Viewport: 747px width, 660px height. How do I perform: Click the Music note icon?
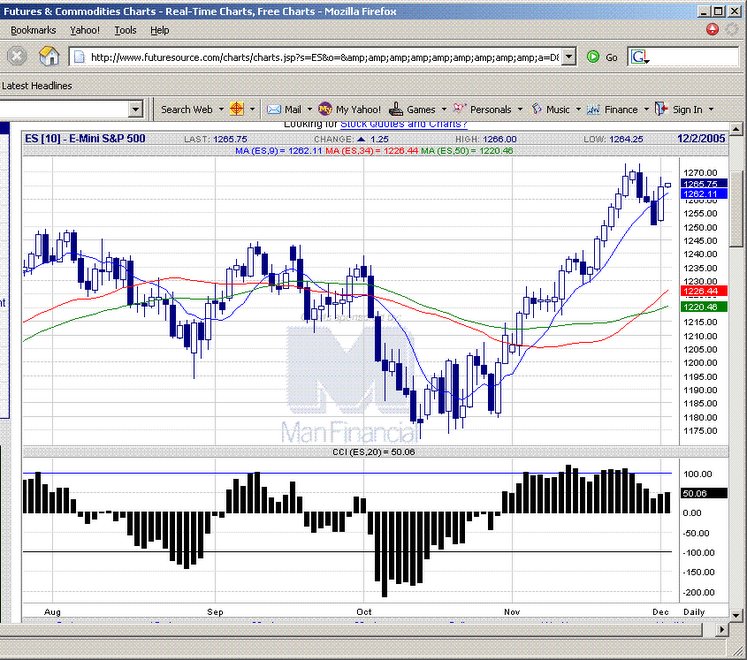tap(537, 109)
